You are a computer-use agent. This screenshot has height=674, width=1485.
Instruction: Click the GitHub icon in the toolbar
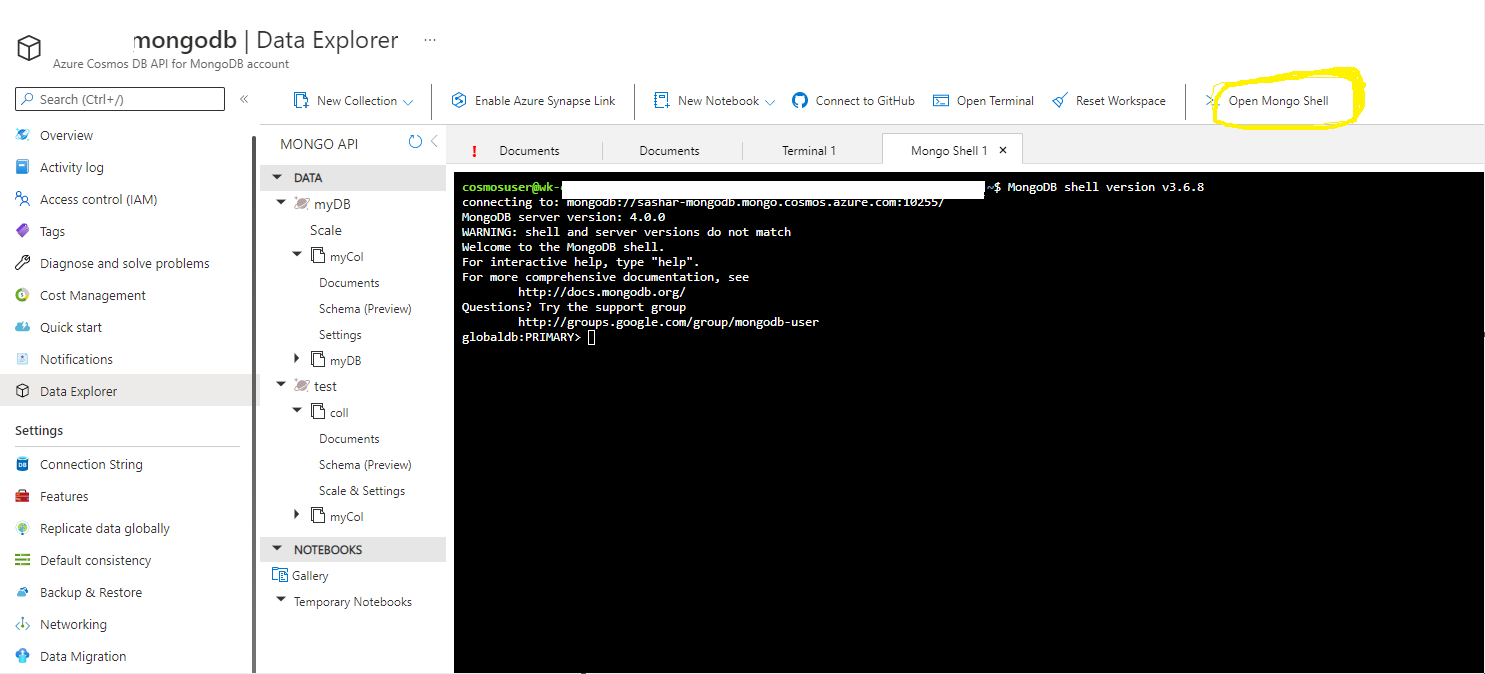click(x=799, y=100)
